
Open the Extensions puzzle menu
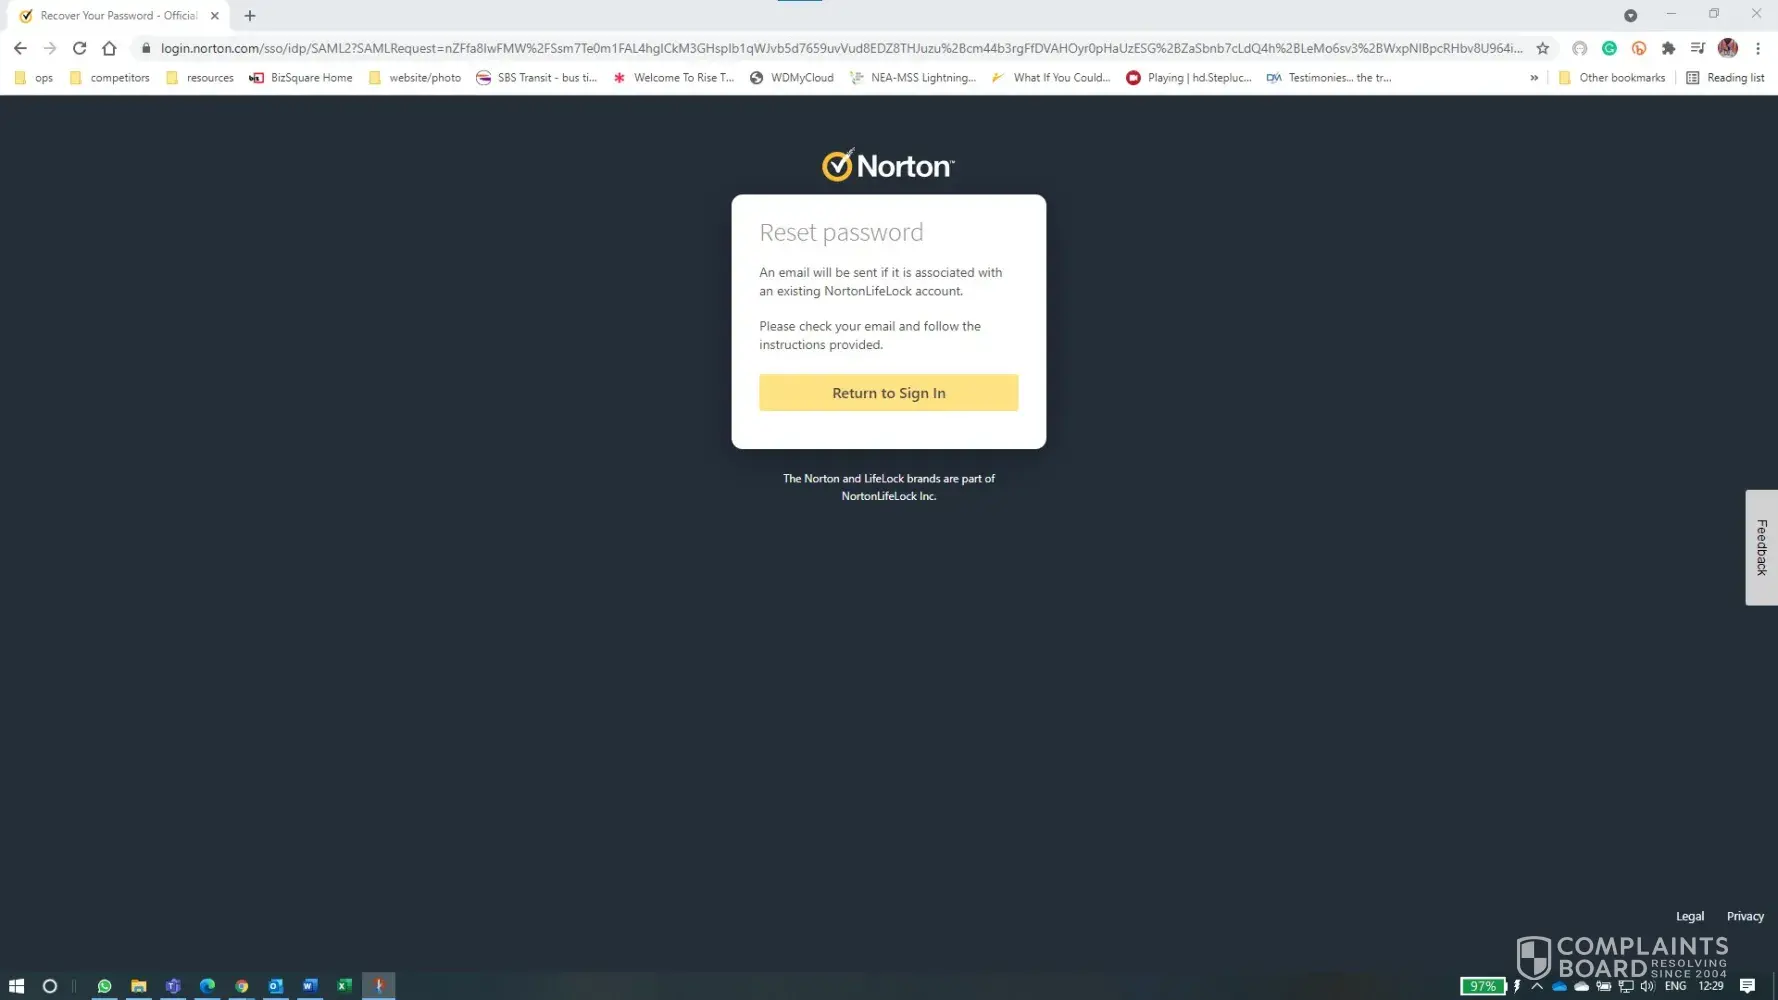pos(1668,48)
